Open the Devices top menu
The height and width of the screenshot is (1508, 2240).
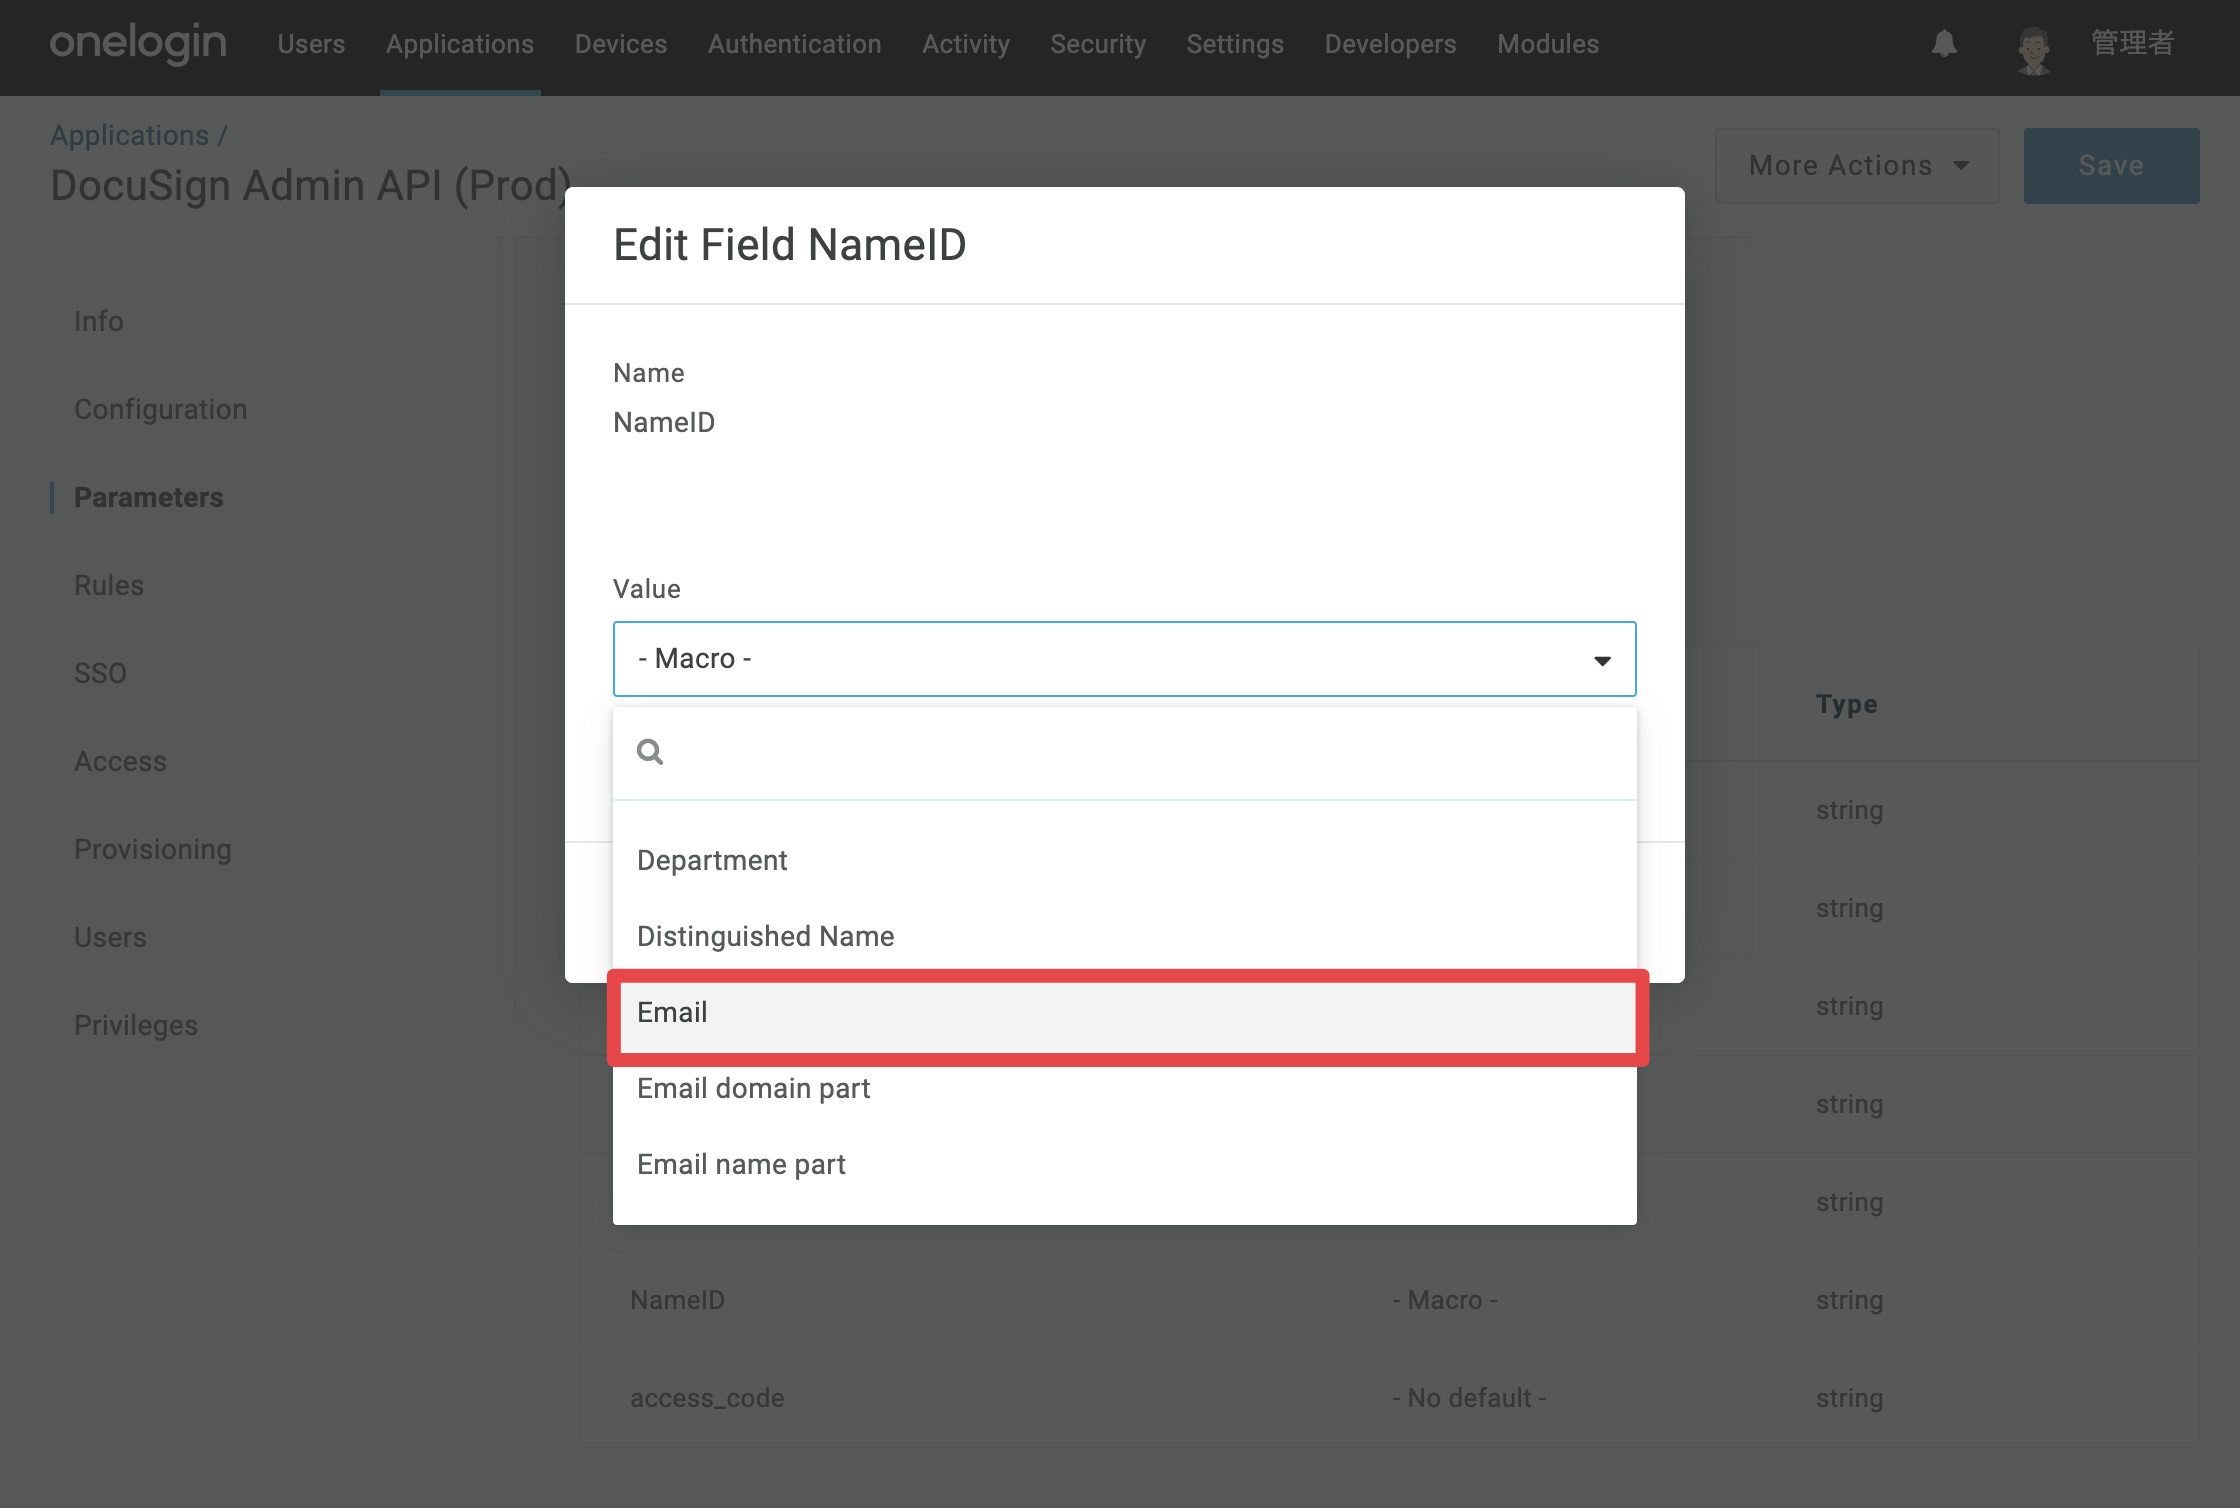621,44
